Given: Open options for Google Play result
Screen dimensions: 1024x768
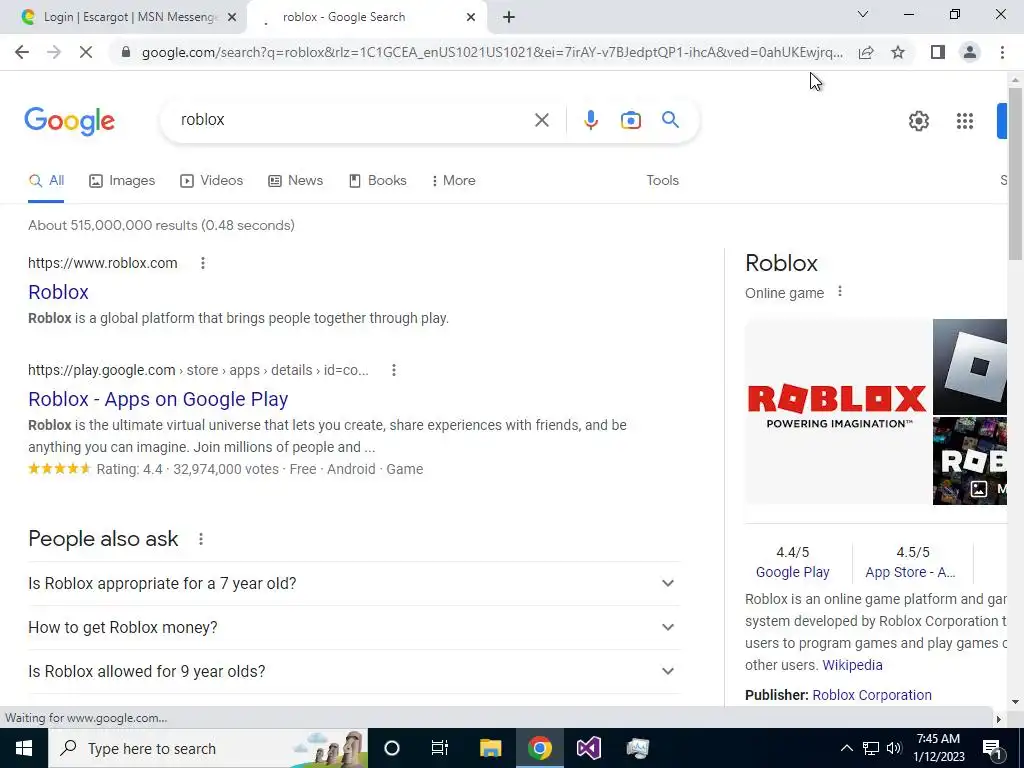Looking at the screenshot, I should [x=393, y=370].
